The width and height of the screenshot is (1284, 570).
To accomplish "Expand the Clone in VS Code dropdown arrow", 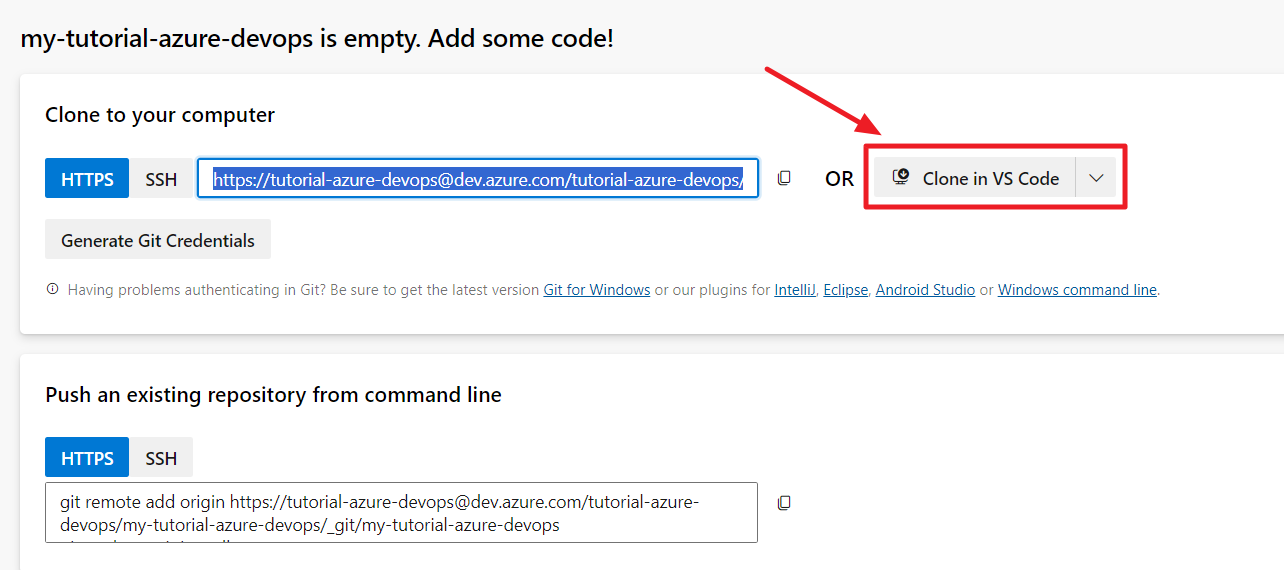I will (1096, 178).
